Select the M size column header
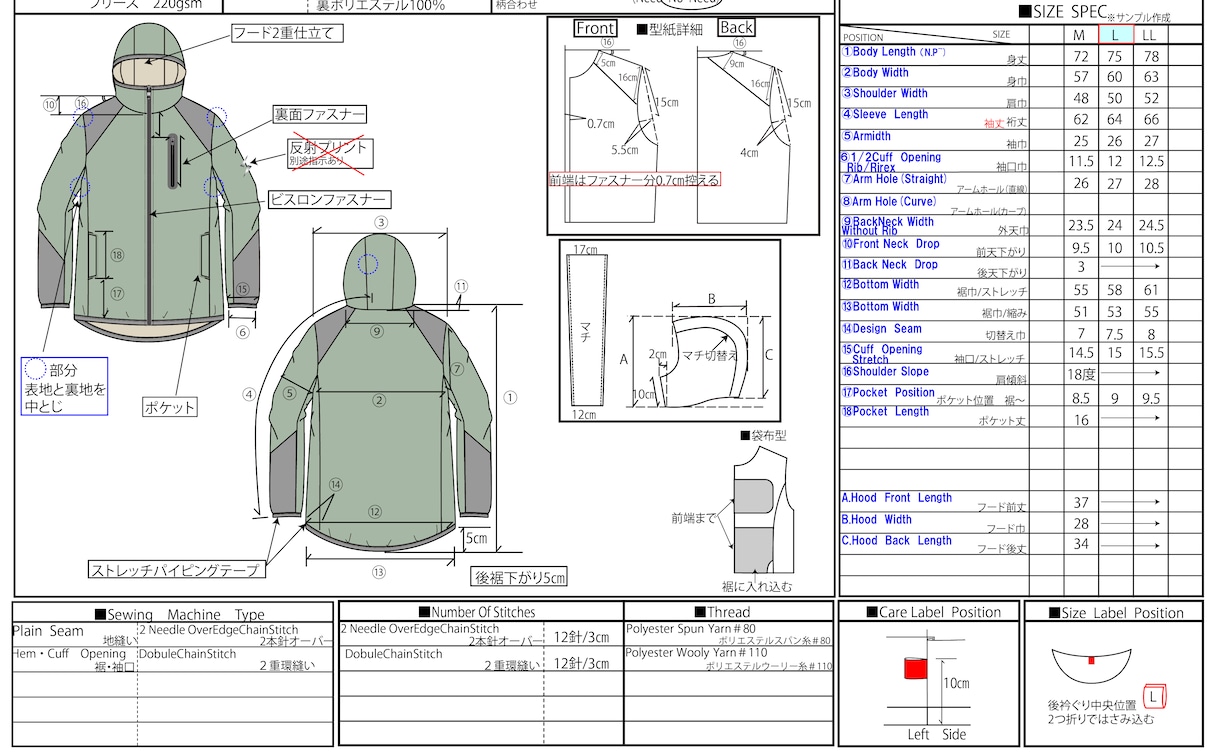Image resolution: width=1220 pixels, height=755 pixels. 1079,35
